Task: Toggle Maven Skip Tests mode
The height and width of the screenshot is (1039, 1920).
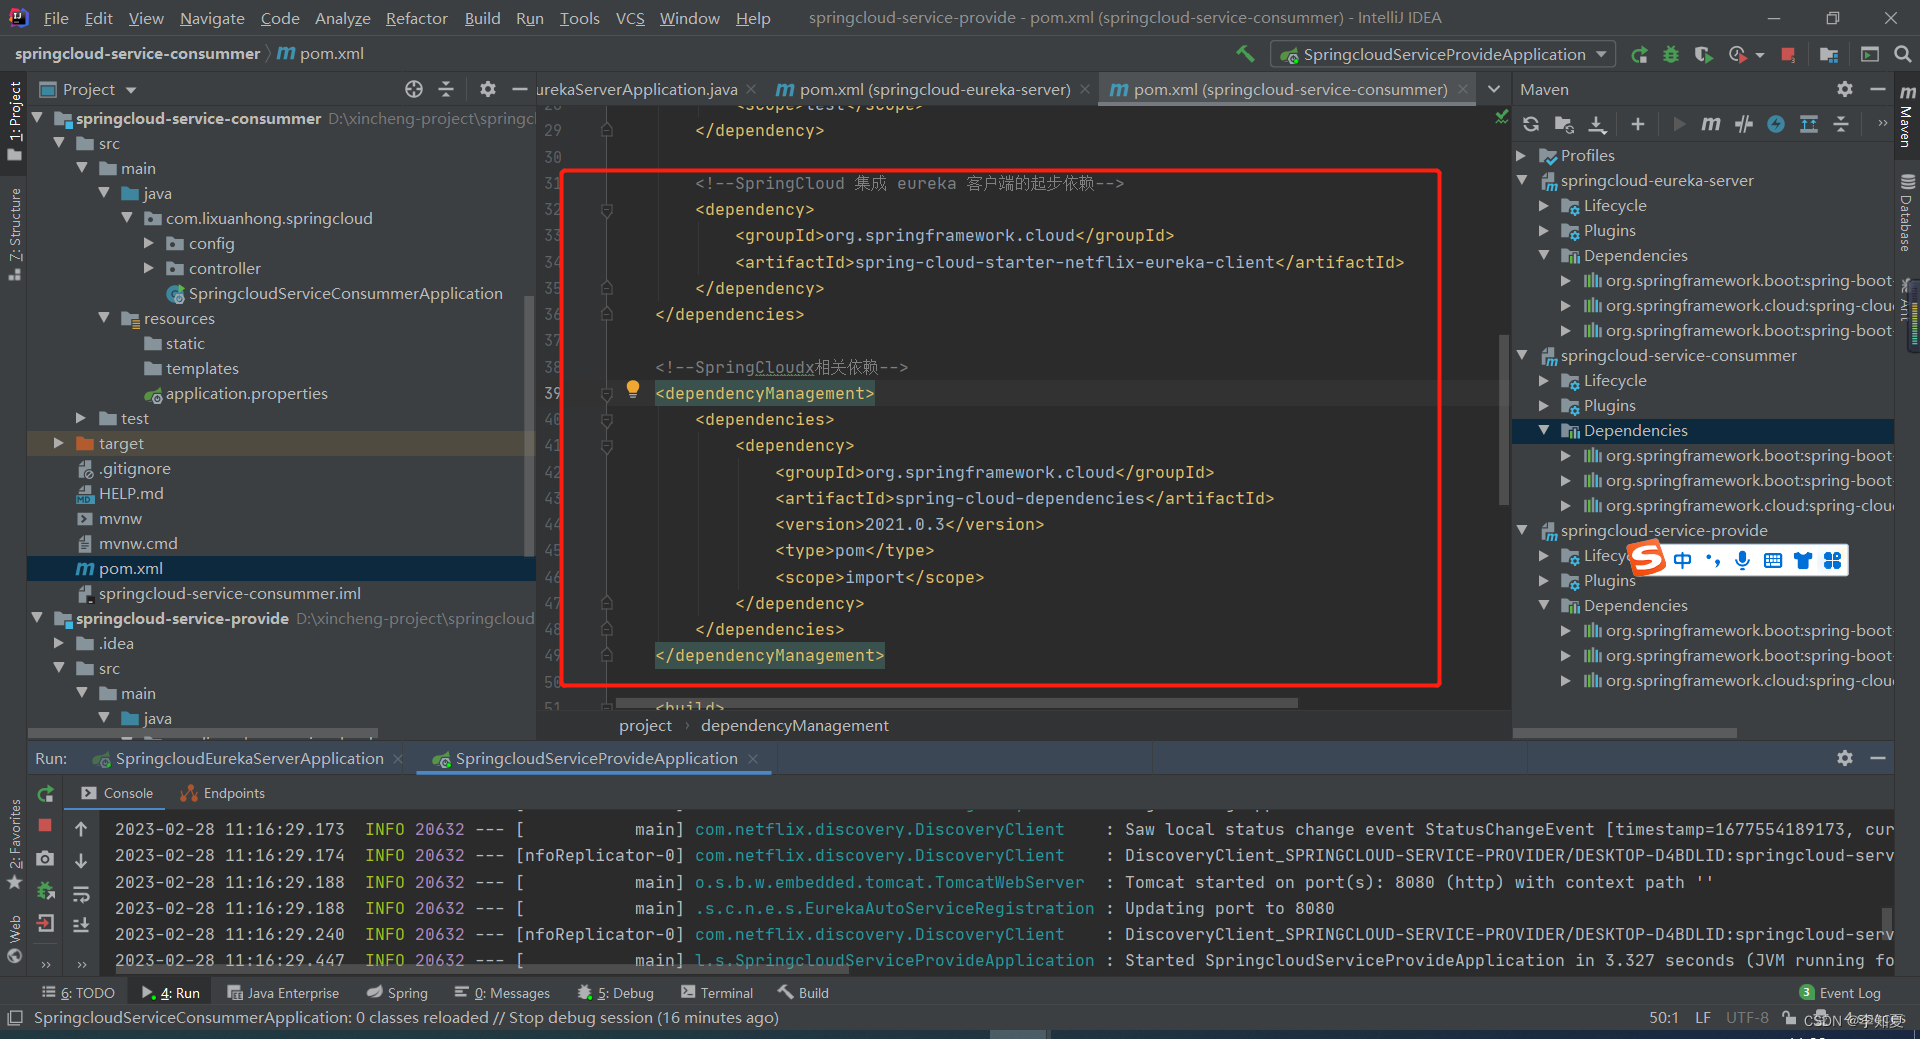Action: pyautogui.click(x=1776, y=124)
